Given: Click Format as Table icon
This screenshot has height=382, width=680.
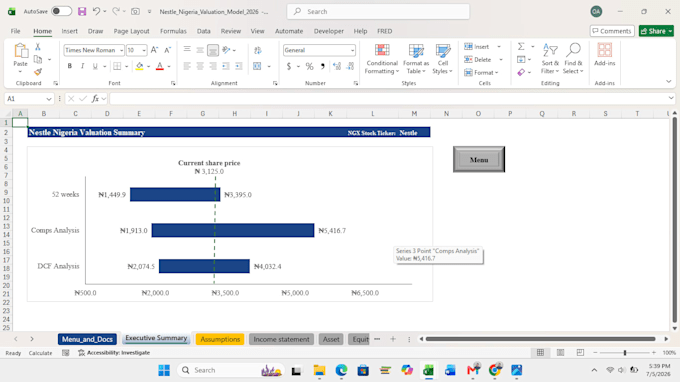Looking at the screenshot, I should click(416, 51).
